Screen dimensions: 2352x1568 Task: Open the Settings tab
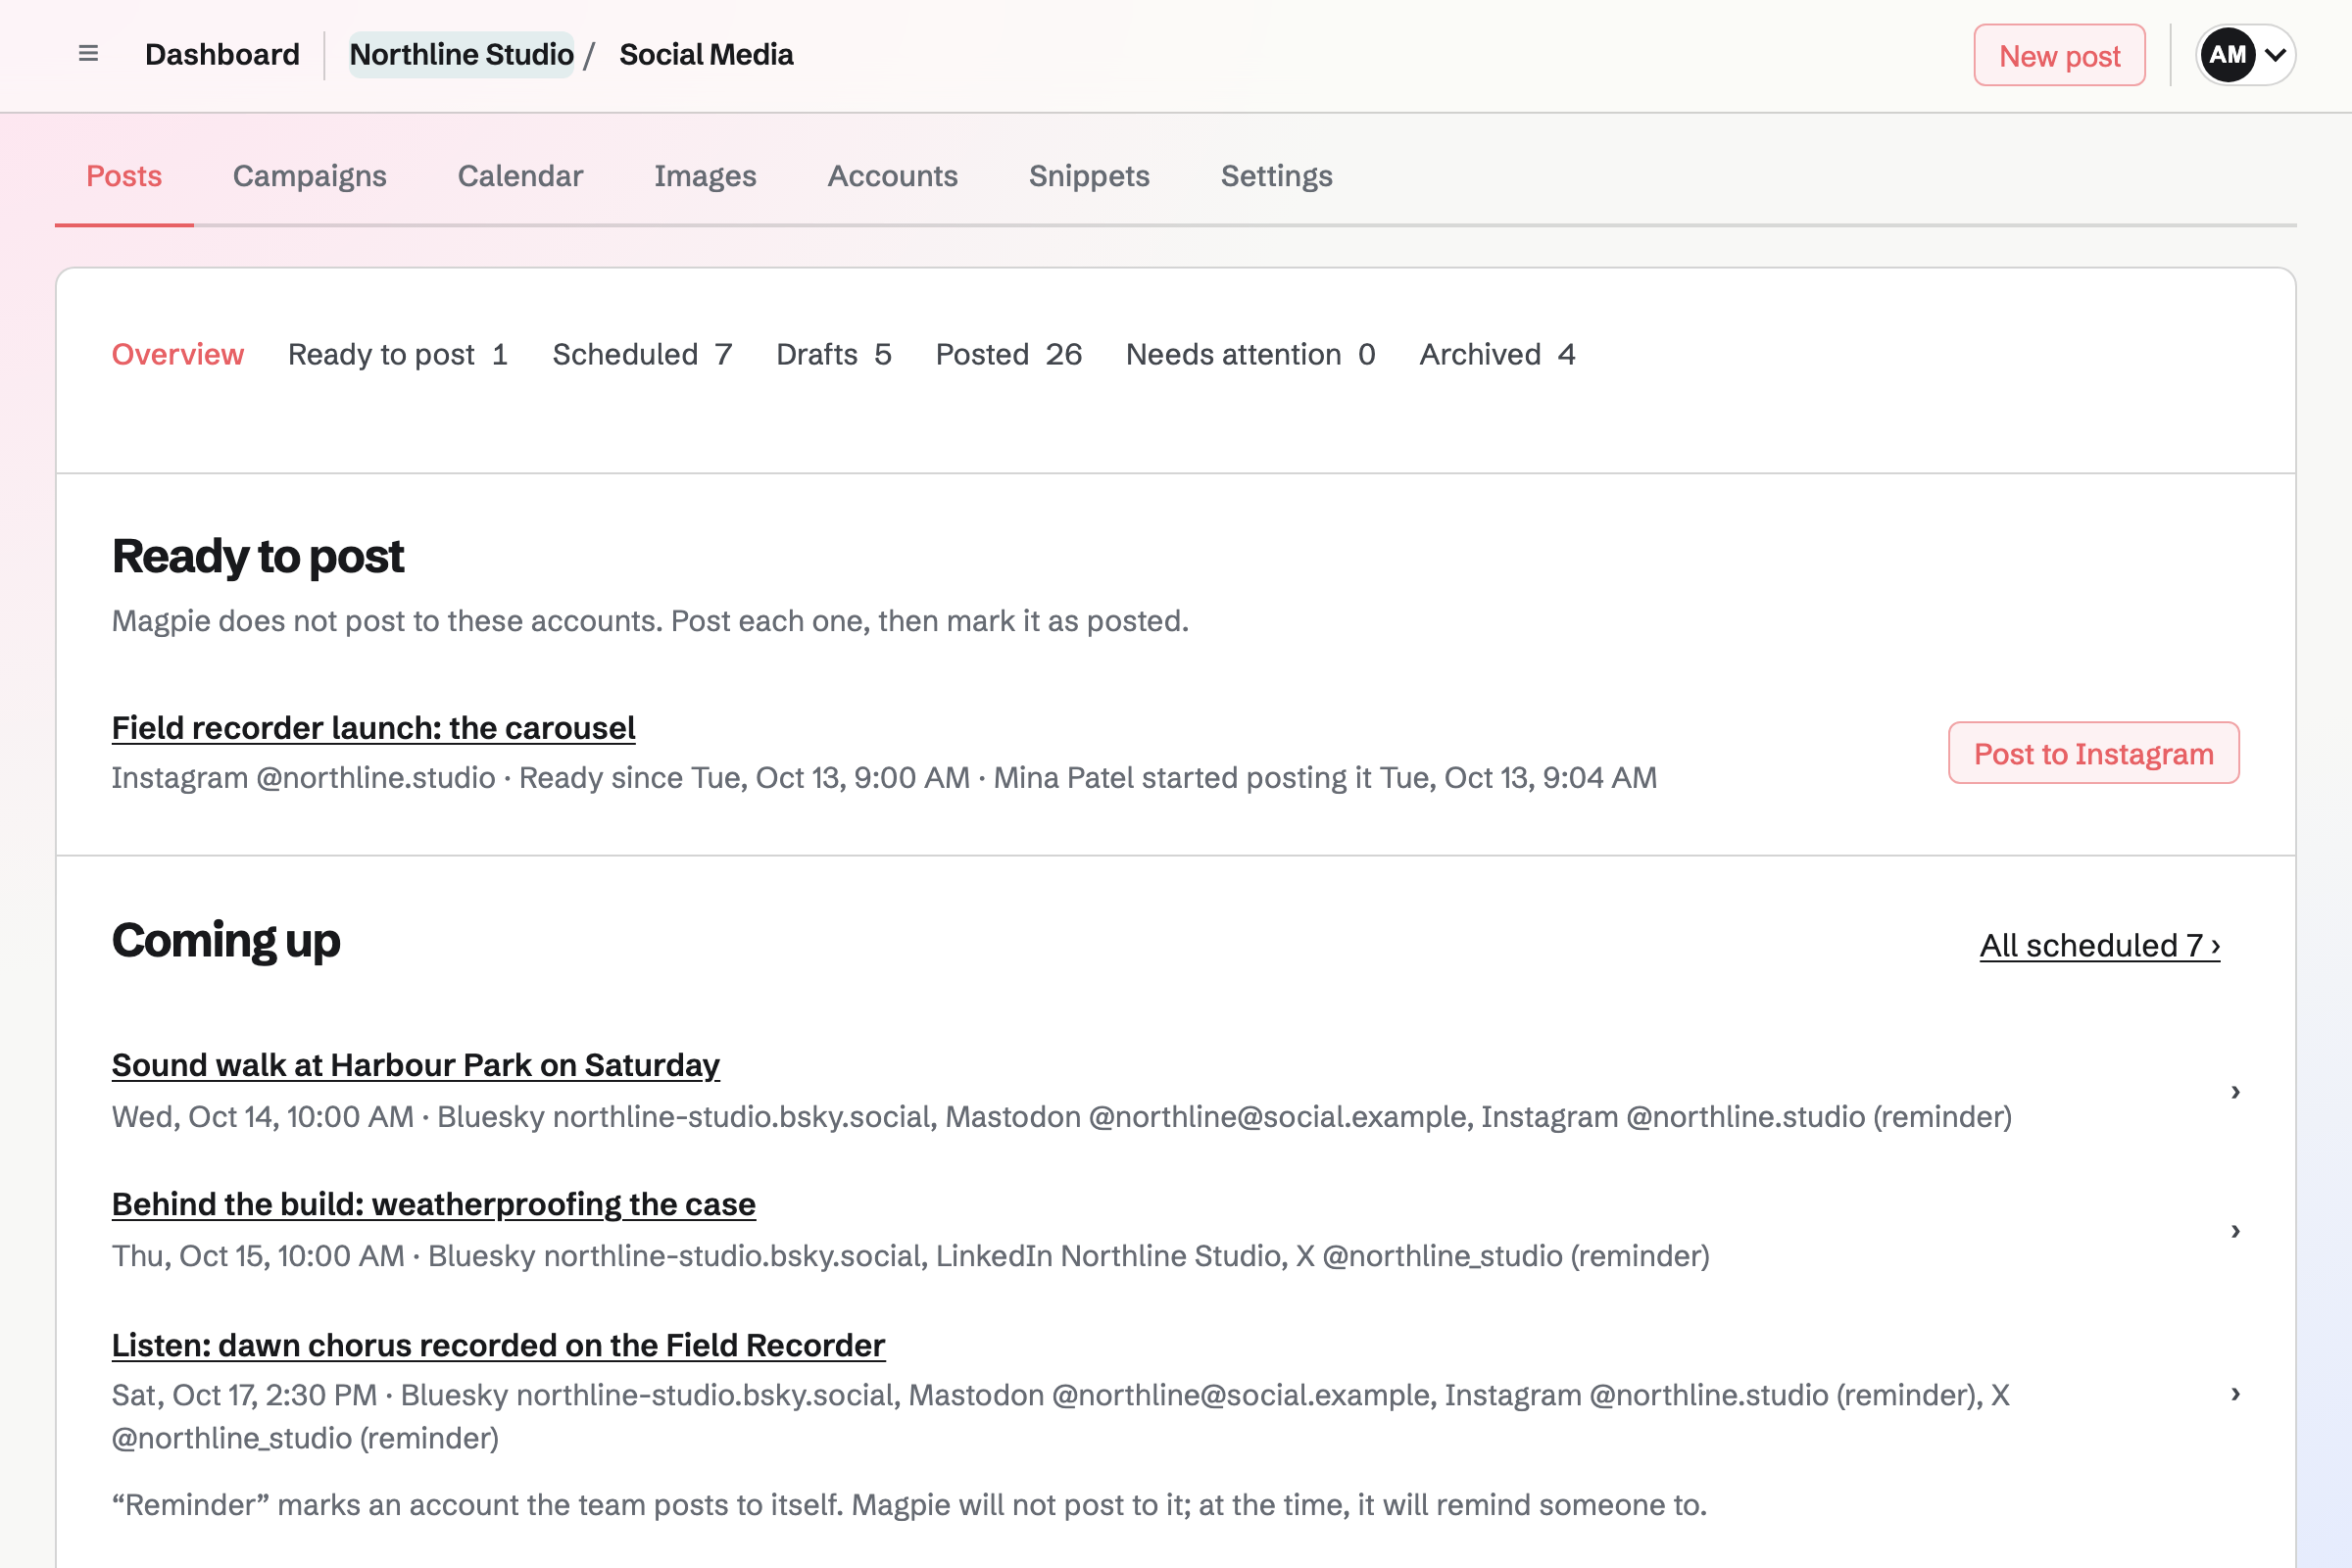pyautogui.click(x=1276, y=176)
